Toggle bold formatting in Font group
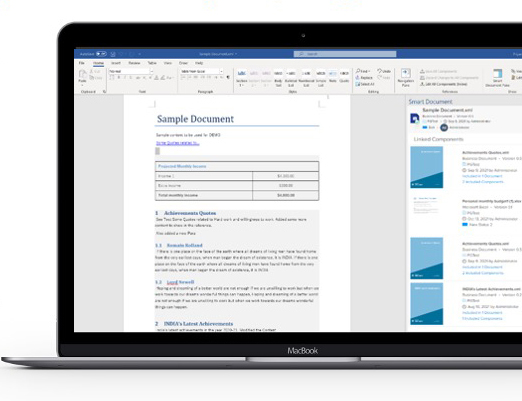Viewport: 522px width, 401px height. pos(118,78)
